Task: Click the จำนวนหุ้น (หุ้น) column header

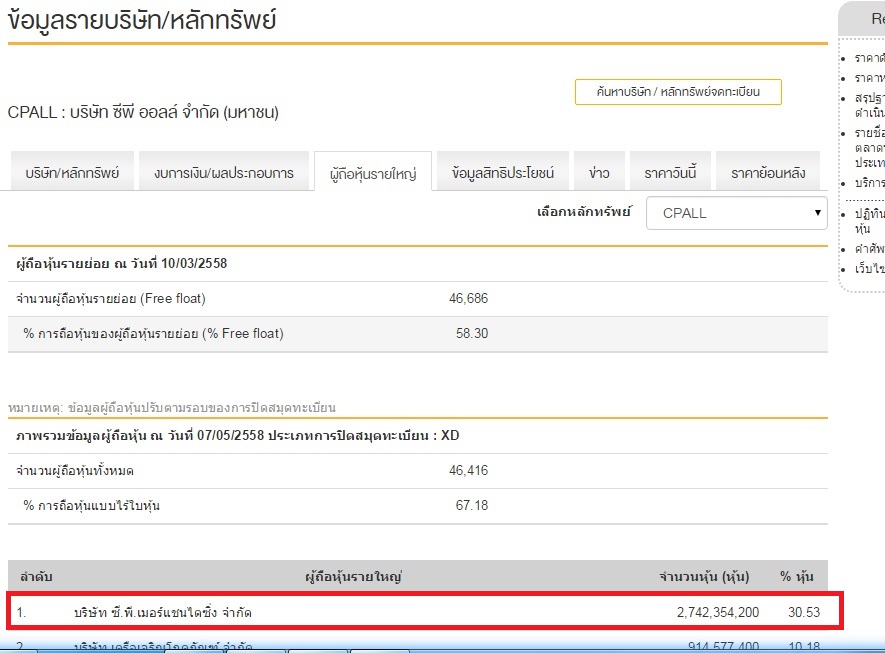Action: click(x=704, y=577)
